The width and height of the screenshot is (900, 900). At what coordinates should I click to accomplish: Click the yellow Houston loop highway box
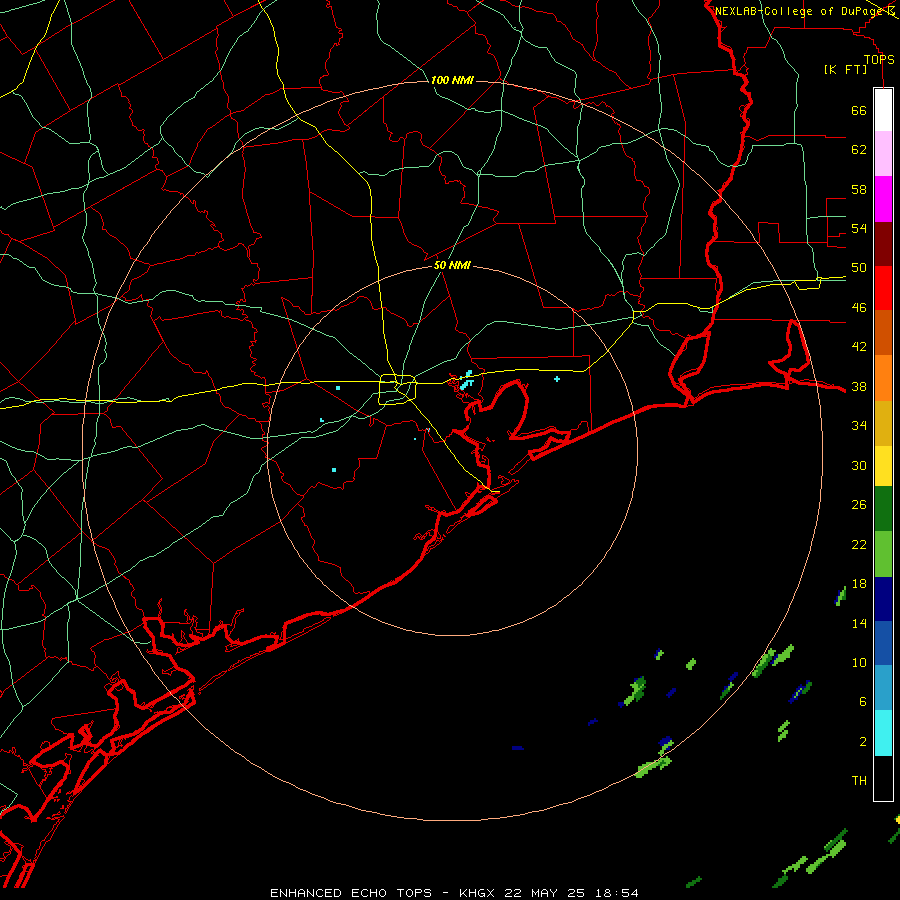pyautogui.click(x=398, y=389)
